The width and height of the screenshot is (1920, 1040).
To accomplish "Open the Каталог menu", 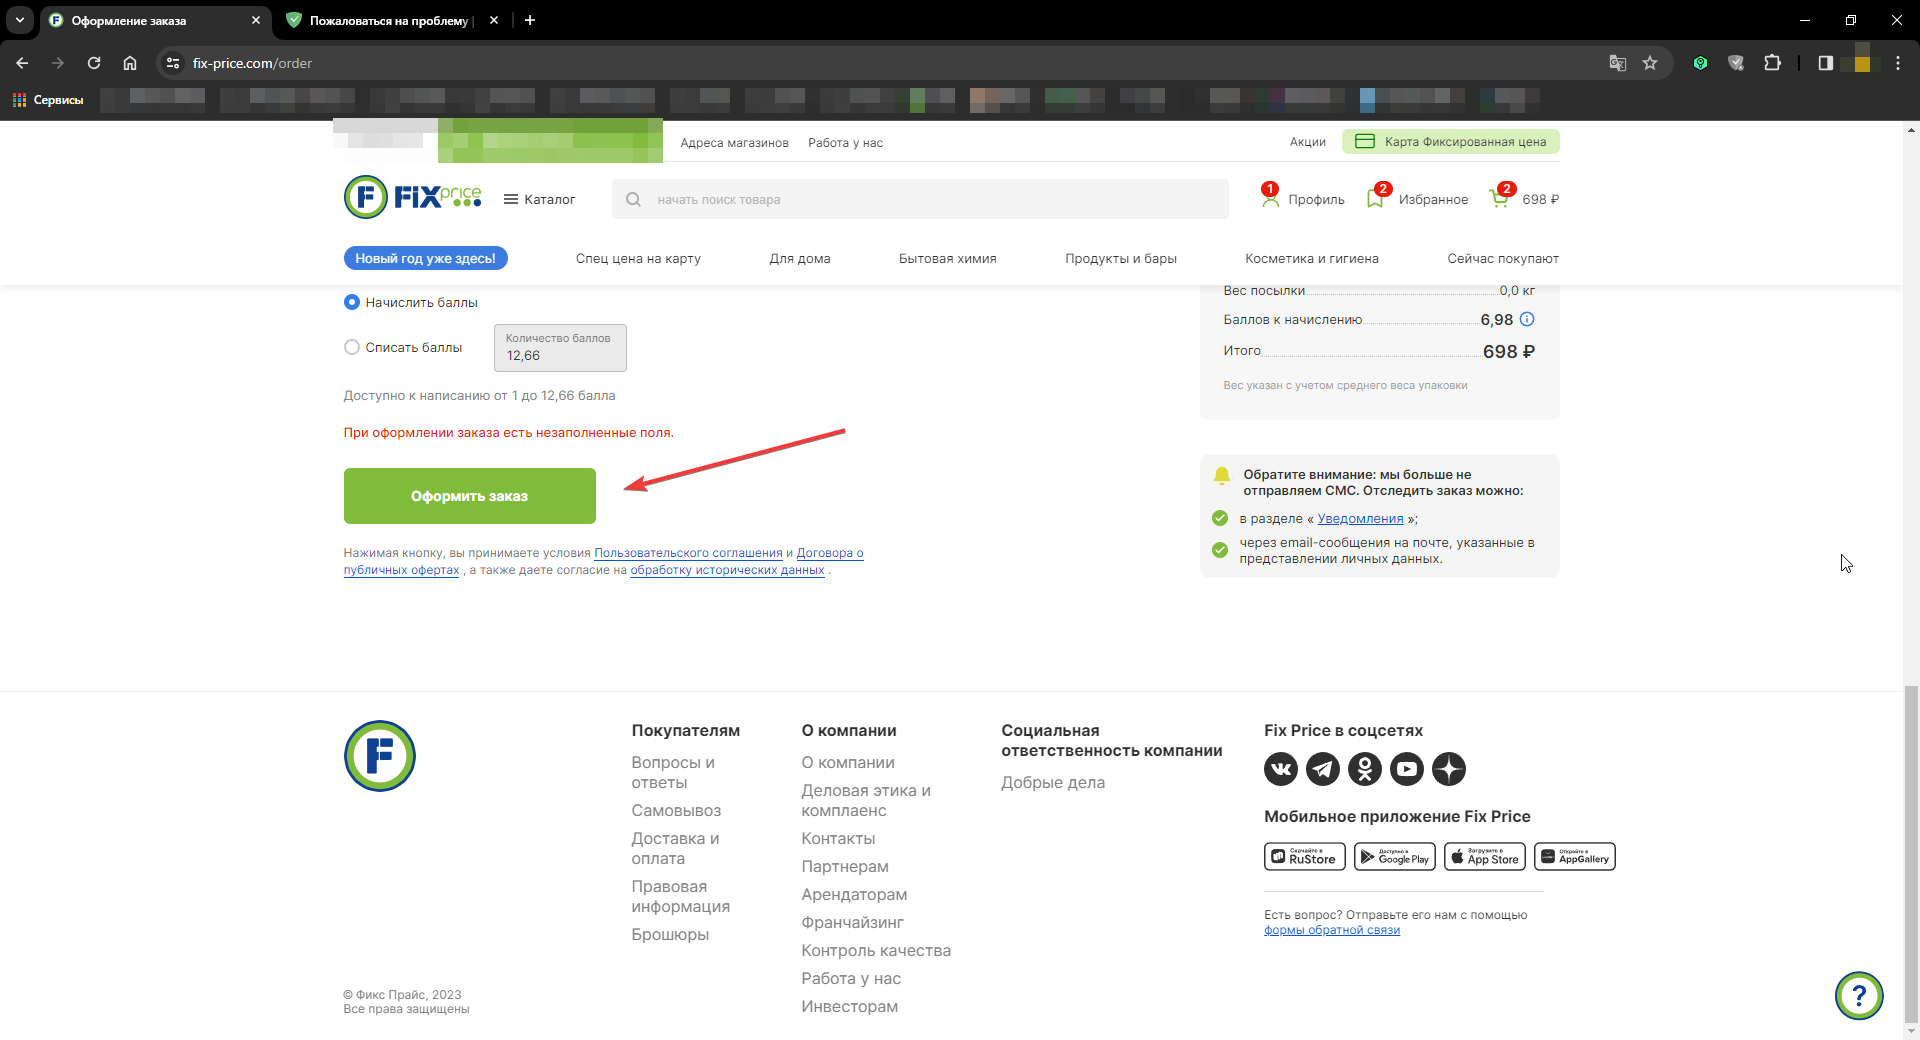I will pos(541,199).
